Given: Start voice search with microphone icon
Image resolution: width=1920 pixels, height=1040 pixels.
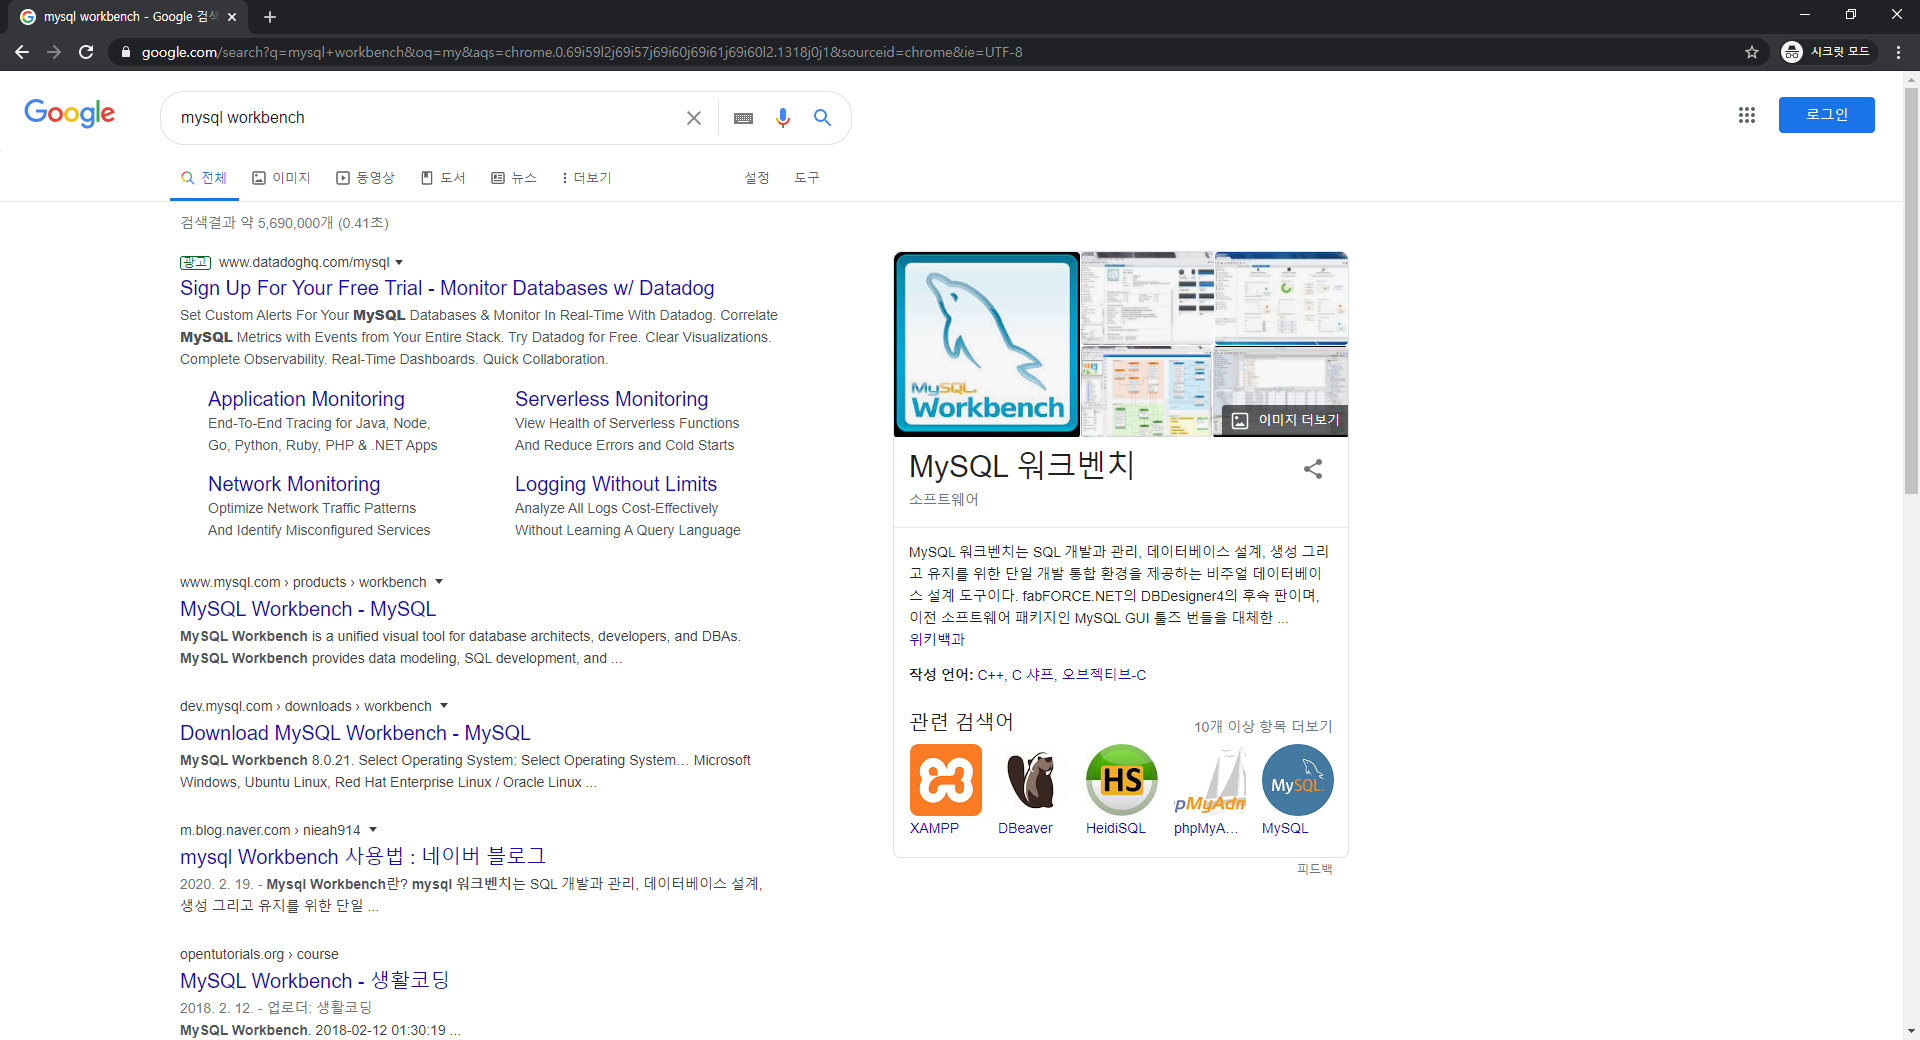Looking at the screenshot, I should 783,118.
